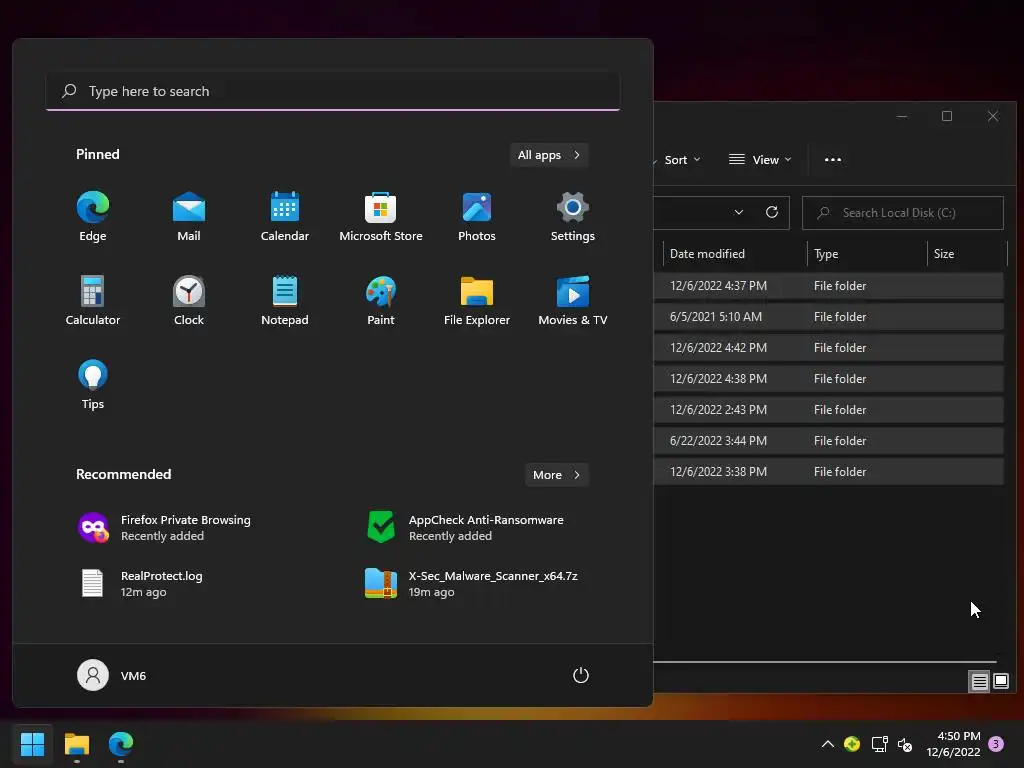Viewport: 1024px width, 768px height.
Task: Maximize the File Explorer window
Action: tap(947, 116)
